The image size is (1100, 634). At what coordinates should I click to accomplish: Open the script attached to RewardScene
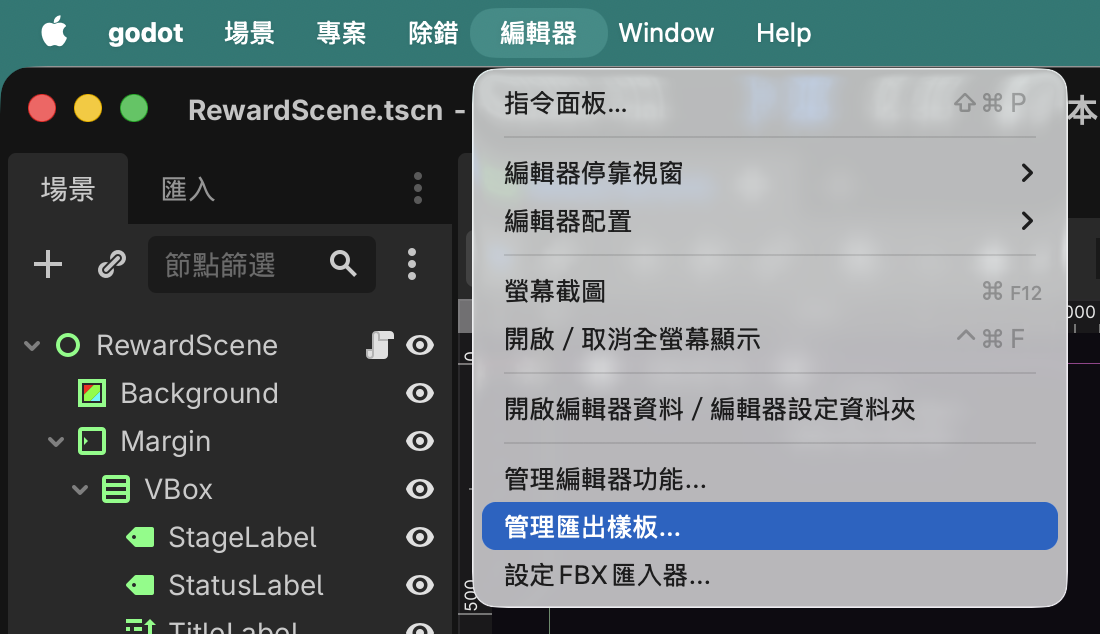click(x=380, y=345)
